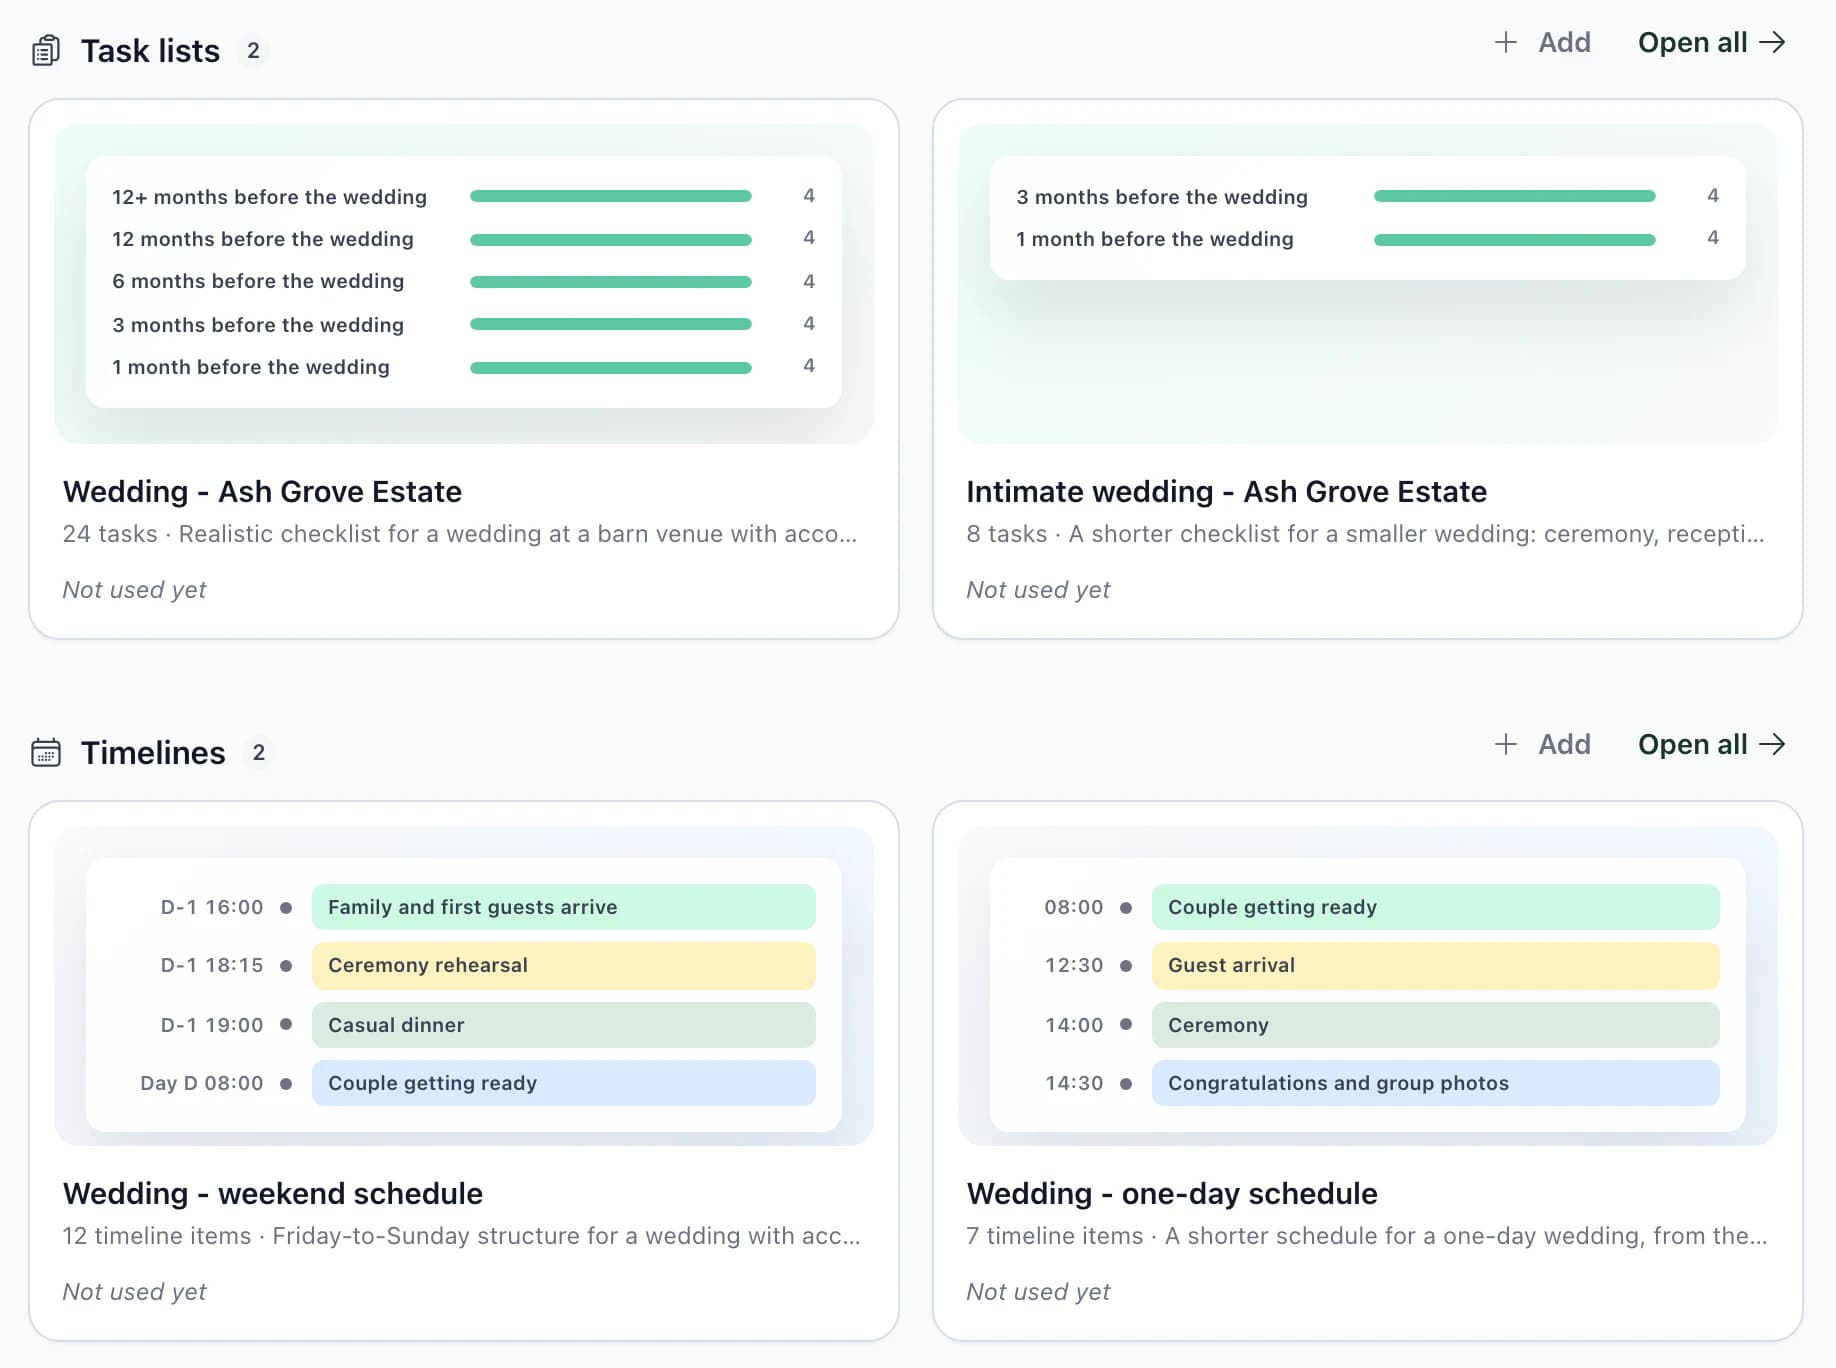Click the weekend schedule preview thumbnail
Image resolution: width=1836 pixels, height=1368 pixels.
pos(464,986)
